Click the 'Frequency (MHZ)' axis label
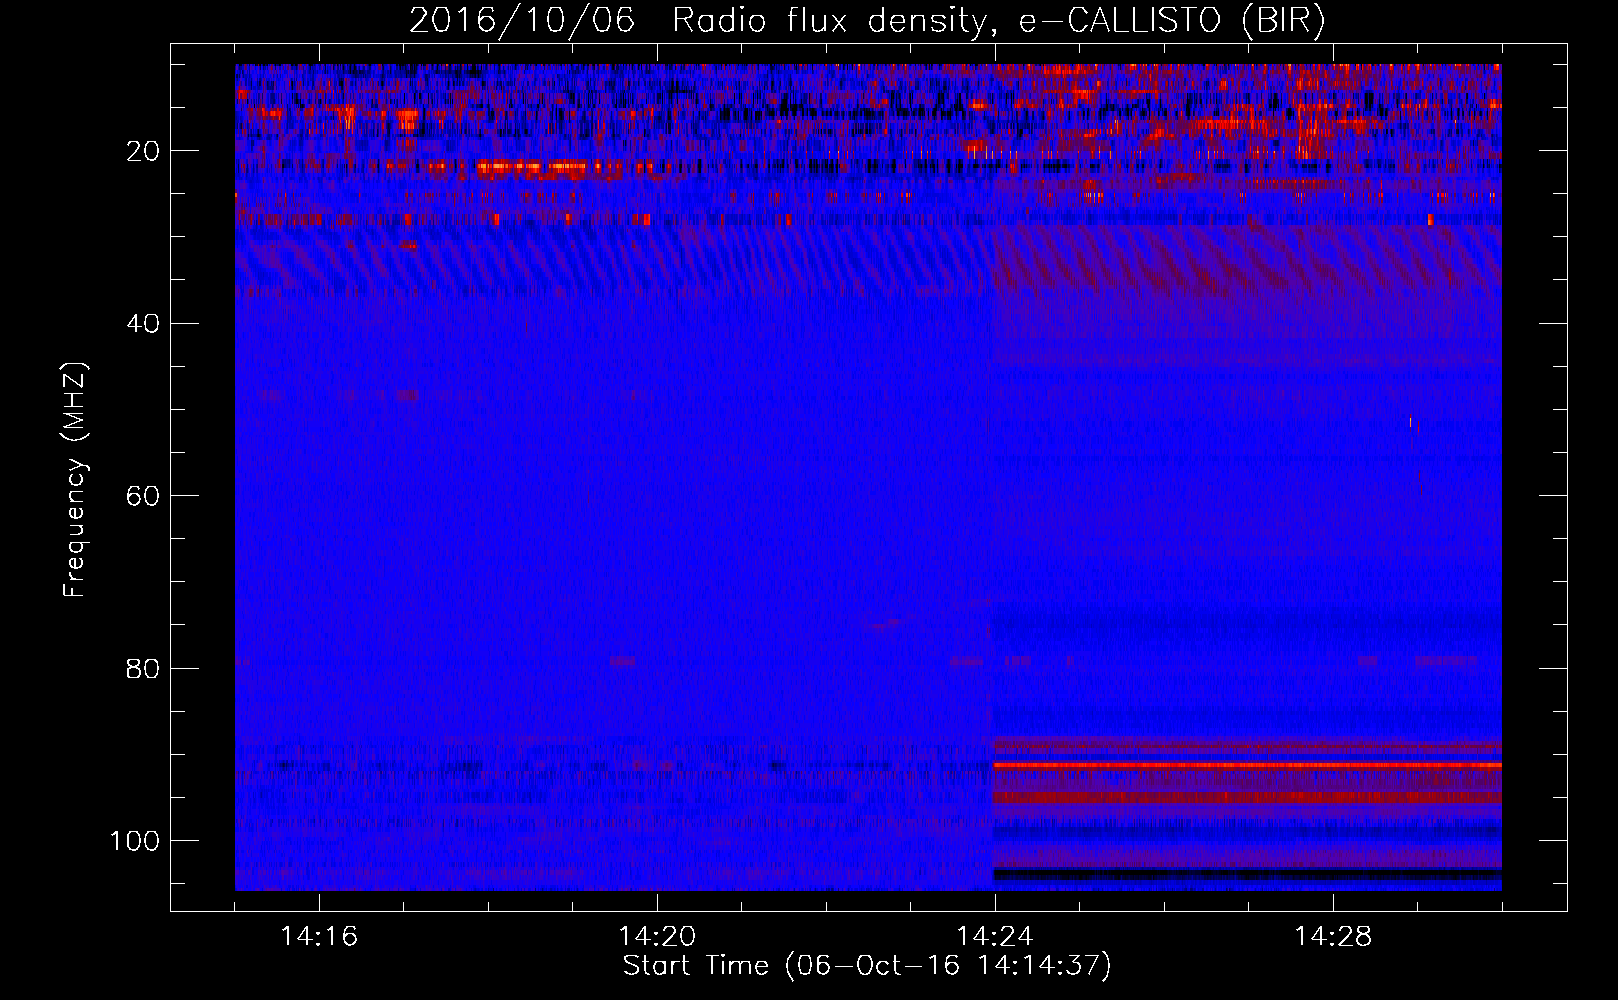1618x1000 pixels. 75,480
